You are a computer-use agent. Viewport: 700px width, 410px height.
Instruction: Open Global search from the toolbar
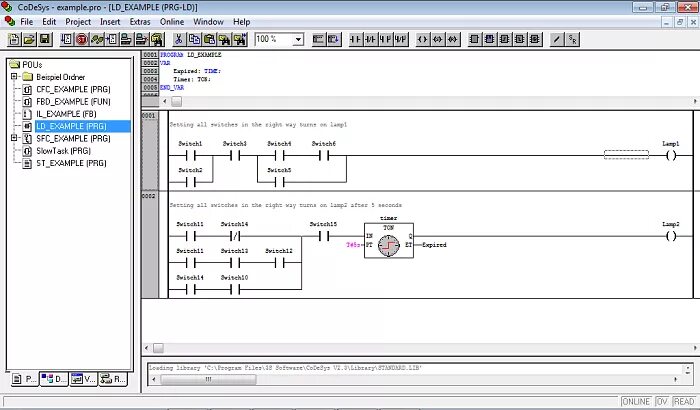tap(157, 39)
